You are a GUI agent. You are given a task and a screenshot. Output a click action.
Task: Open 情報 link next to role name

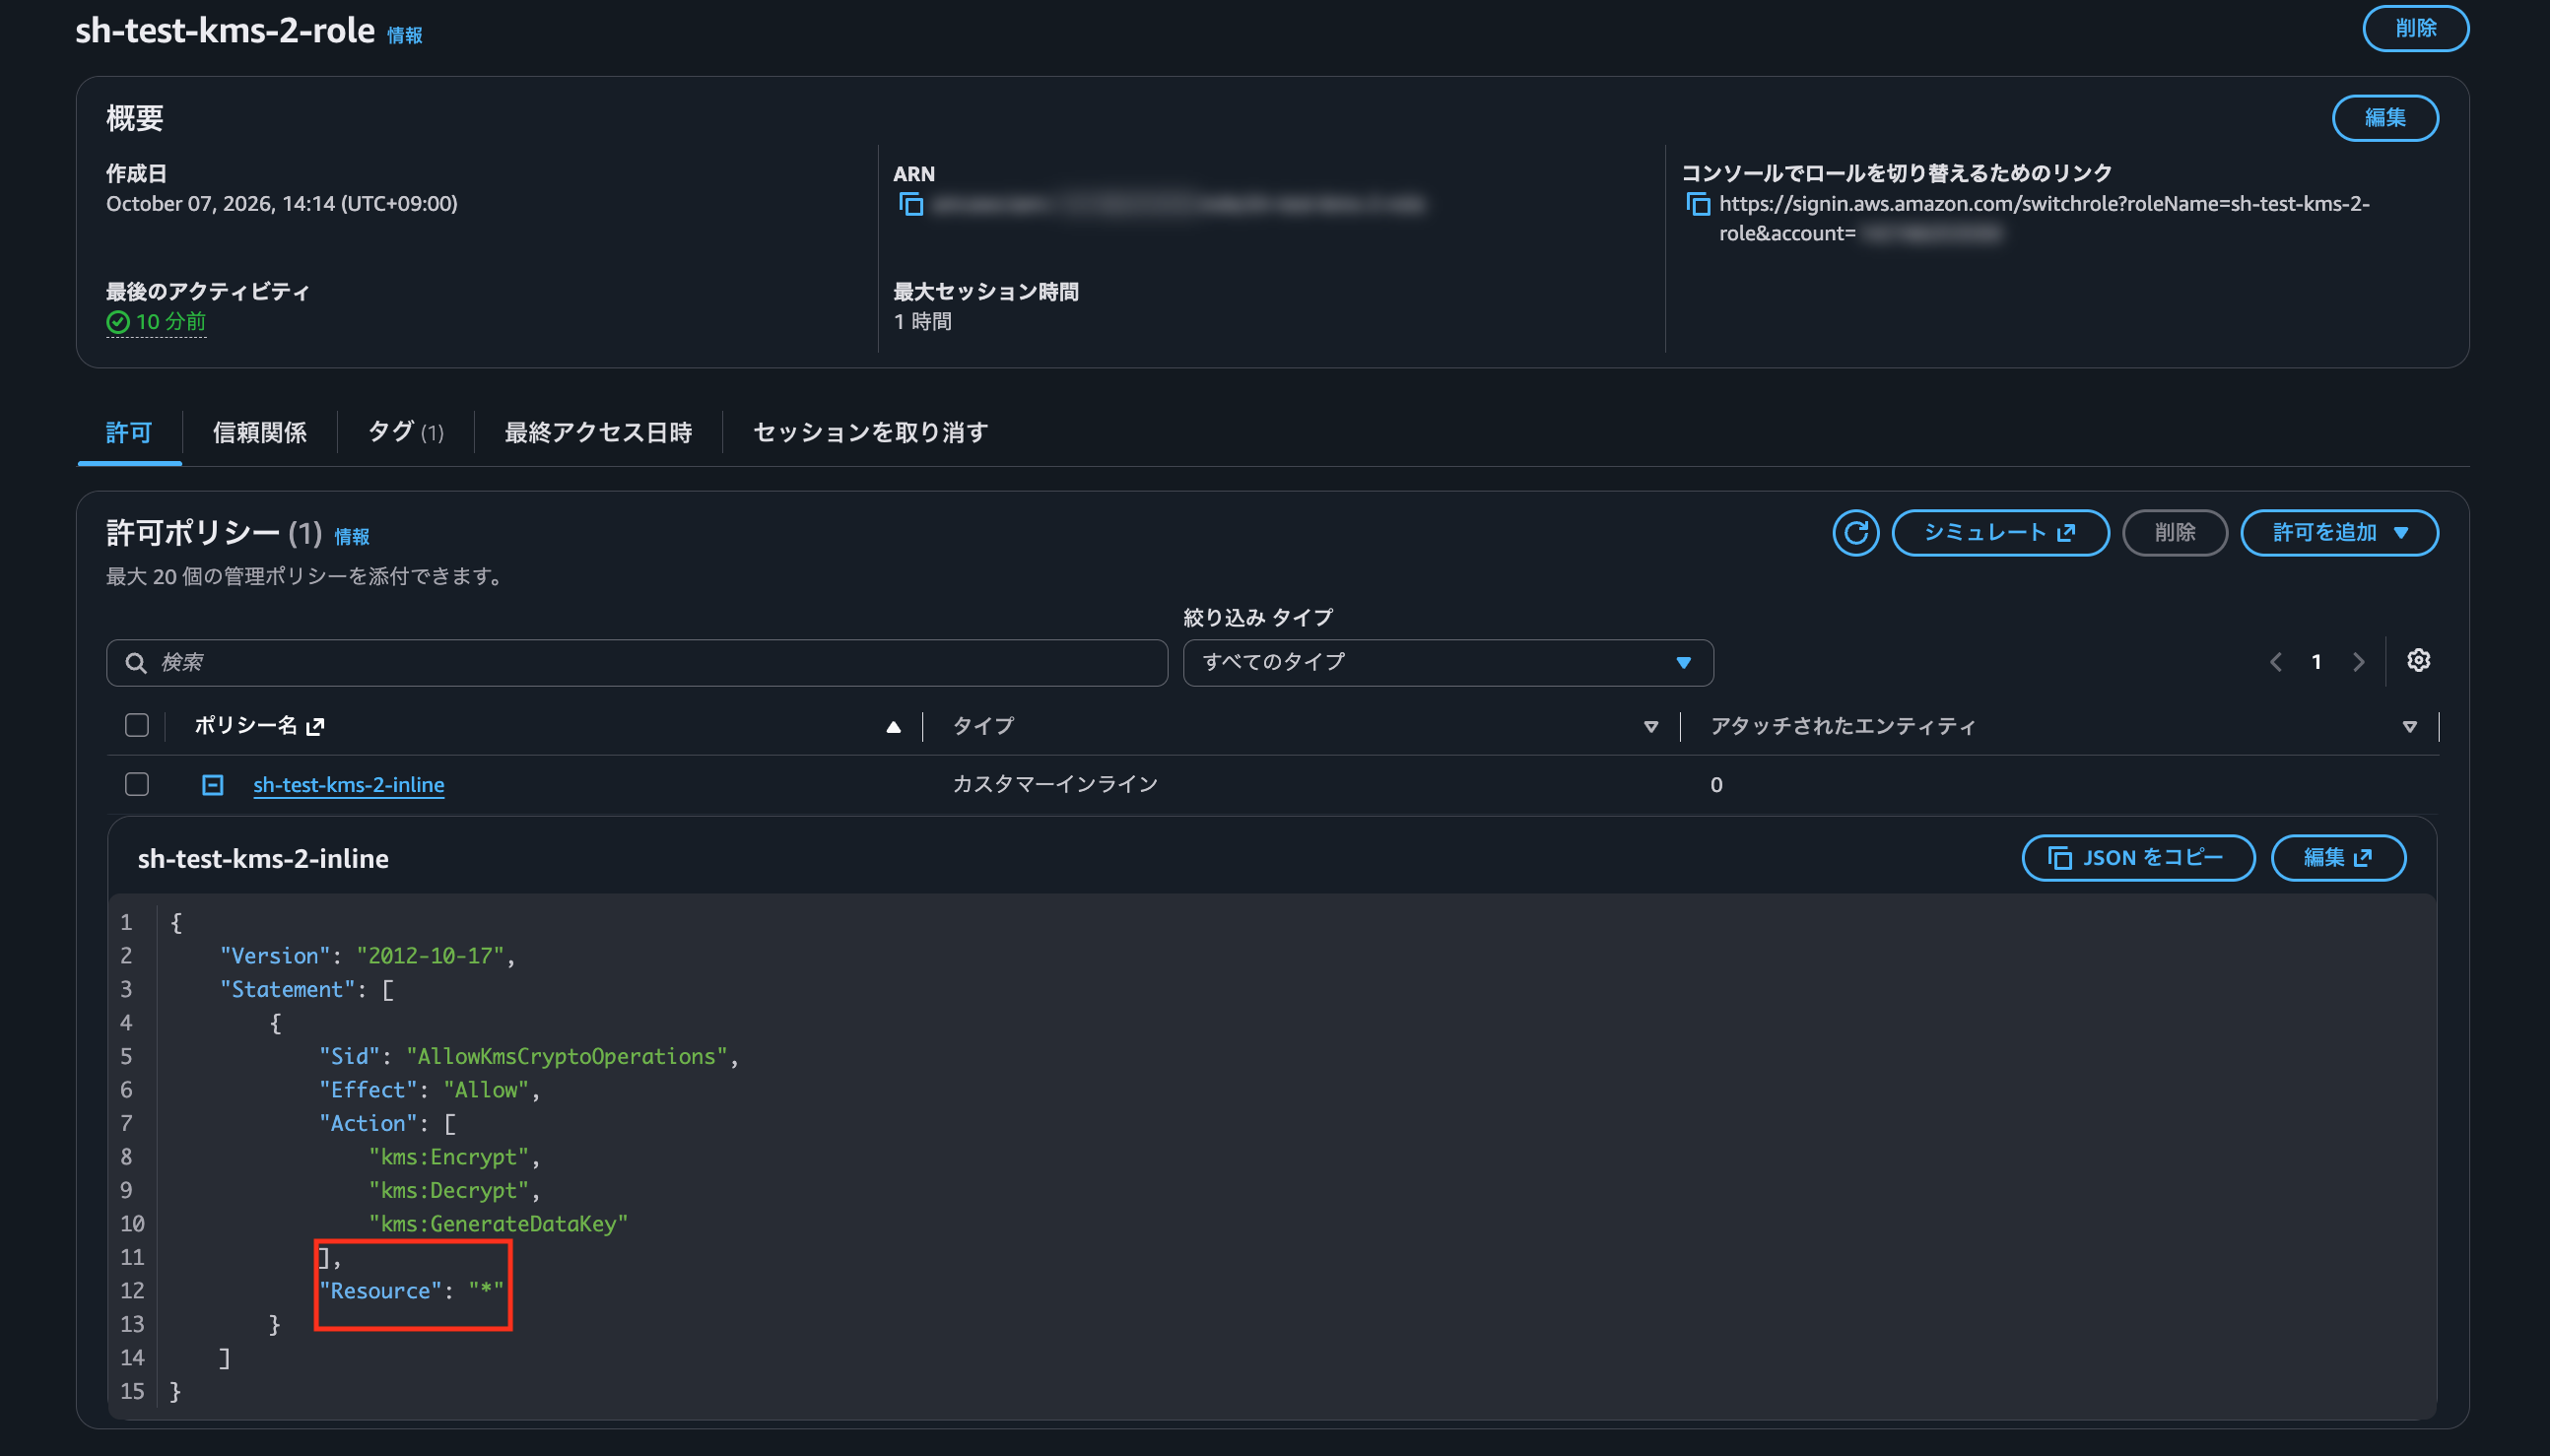click(405, 36)
